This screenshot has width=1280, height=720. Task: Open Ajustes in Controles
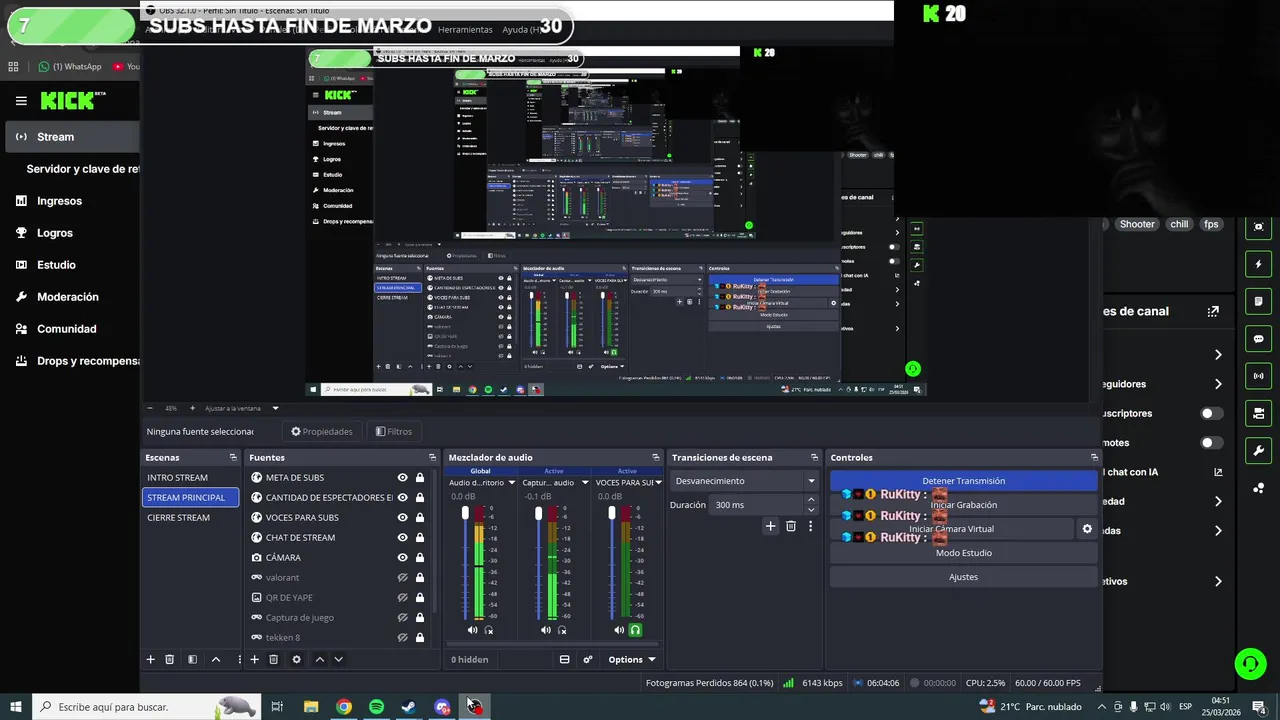[x=964, y=577]
